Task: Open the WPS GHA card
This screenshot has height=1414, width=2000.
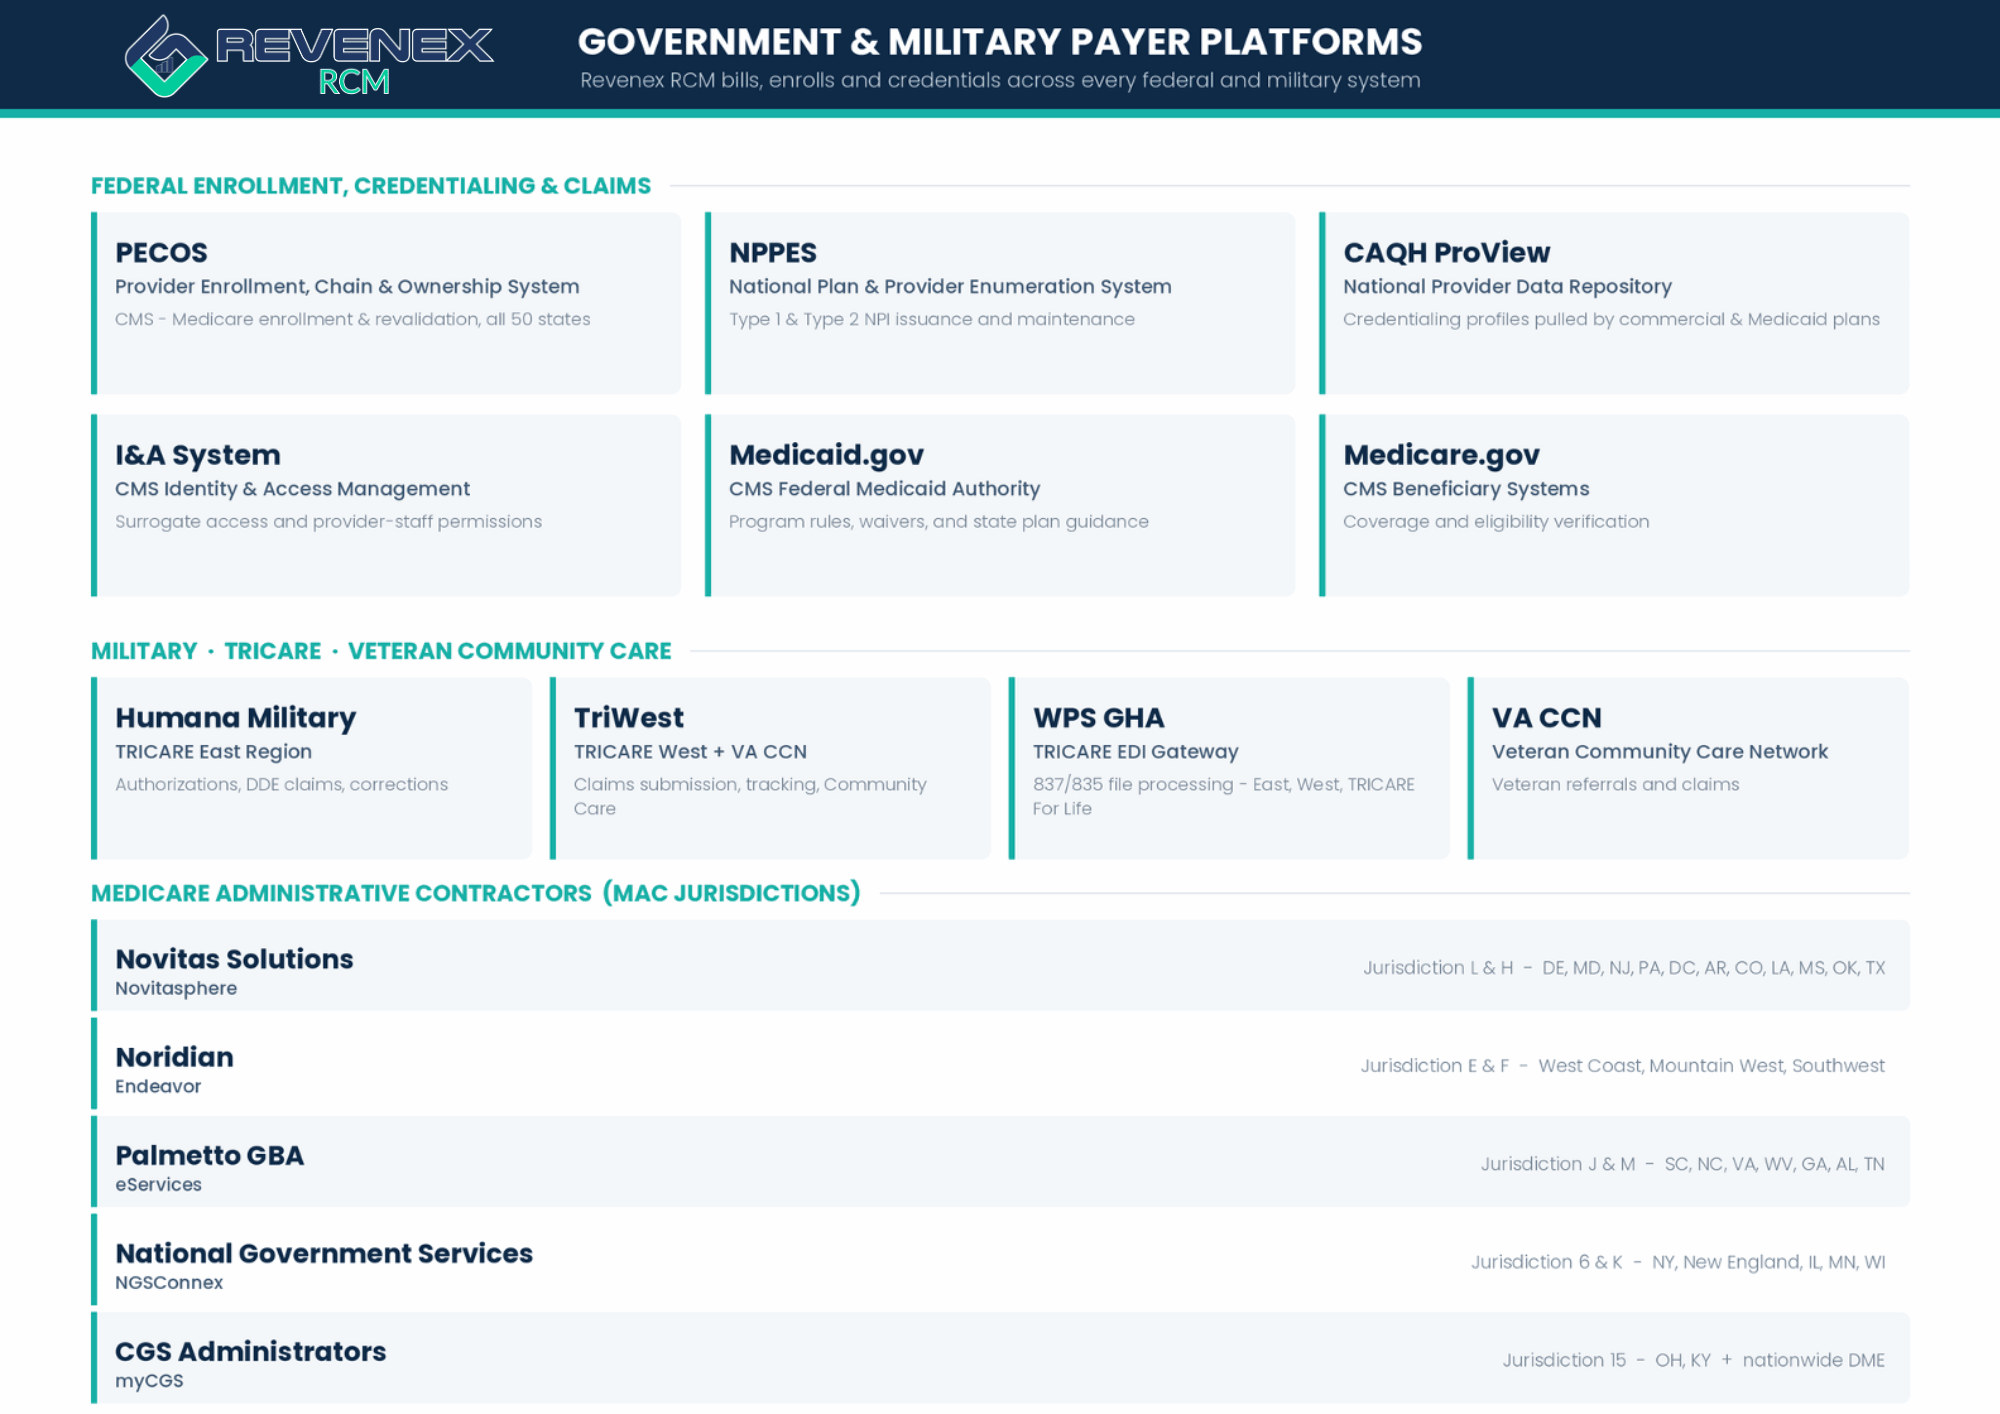Action: [1229, 768]
